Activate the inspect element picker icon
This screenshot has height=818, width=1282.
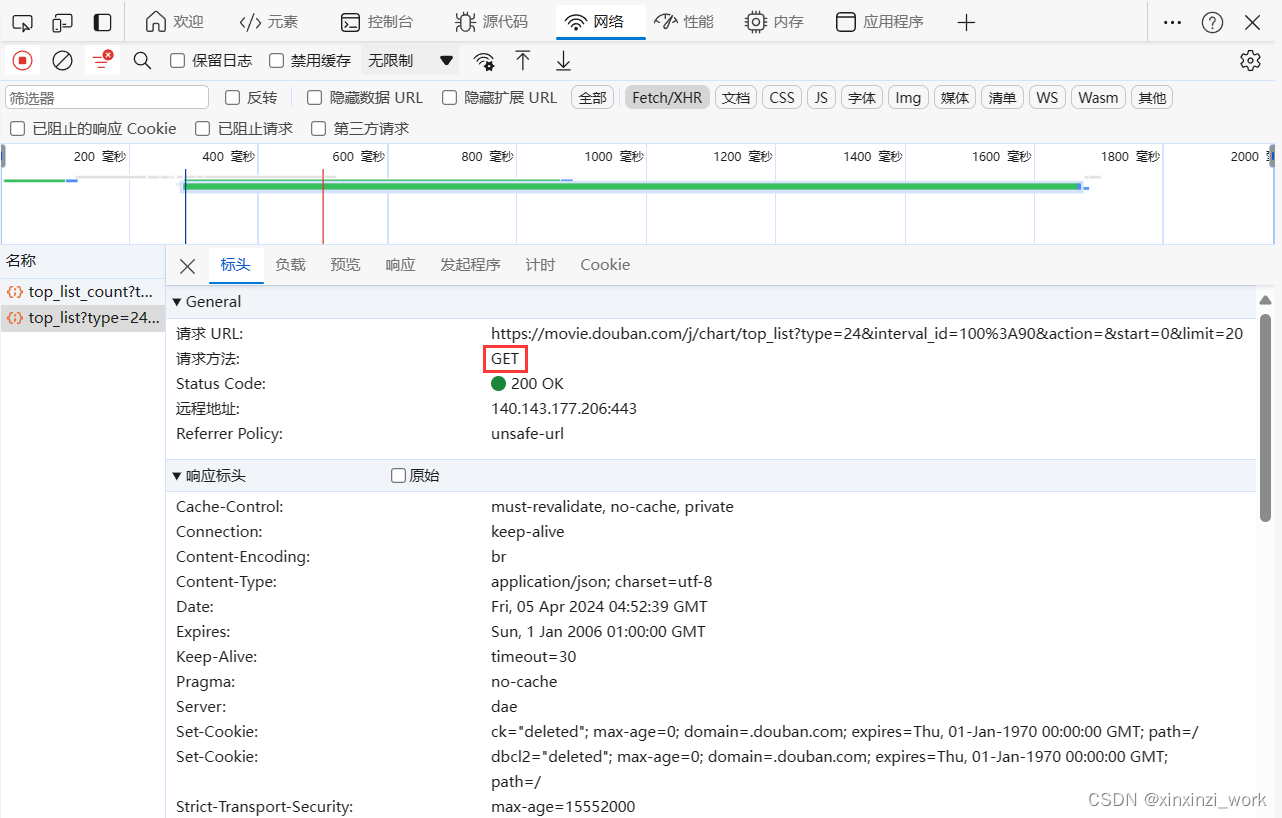22,22
